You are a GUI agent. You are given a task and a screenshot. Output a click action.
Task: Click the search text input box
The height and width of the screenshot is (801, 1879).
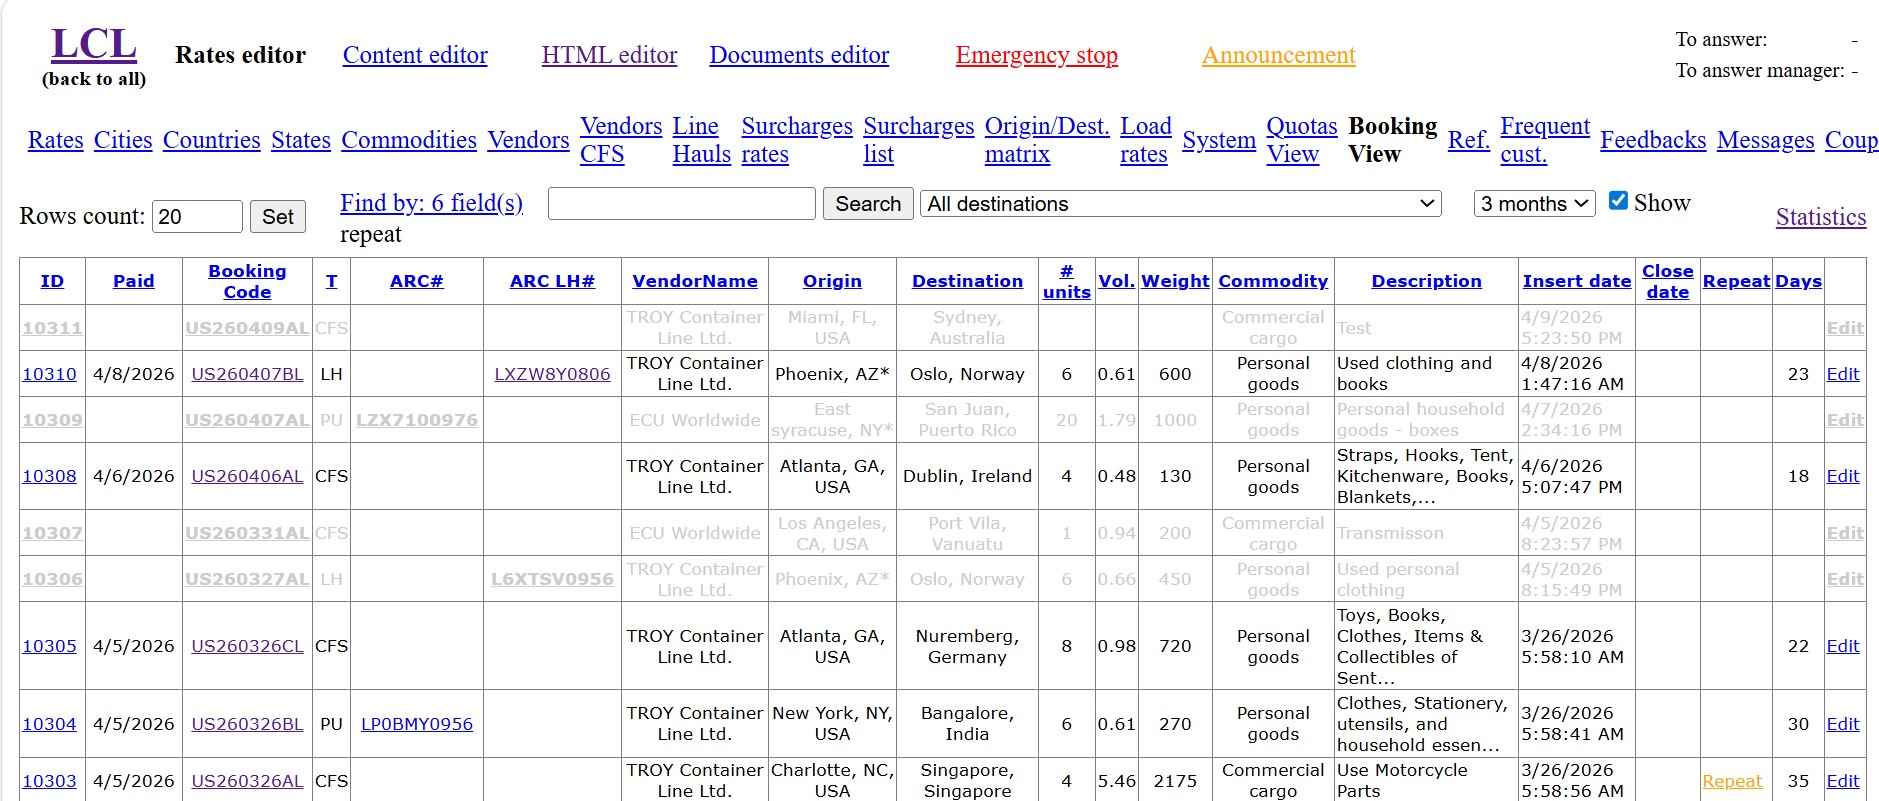coord(681,204)
